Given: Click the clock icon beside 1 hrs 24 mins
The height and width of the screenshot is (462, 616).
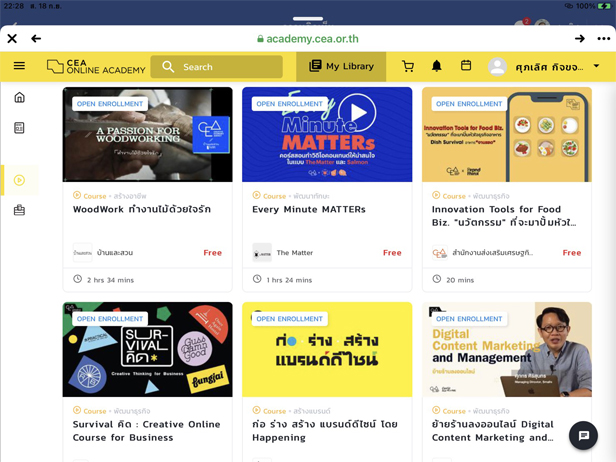Looking at the screenshot, I should coord(257,279).
